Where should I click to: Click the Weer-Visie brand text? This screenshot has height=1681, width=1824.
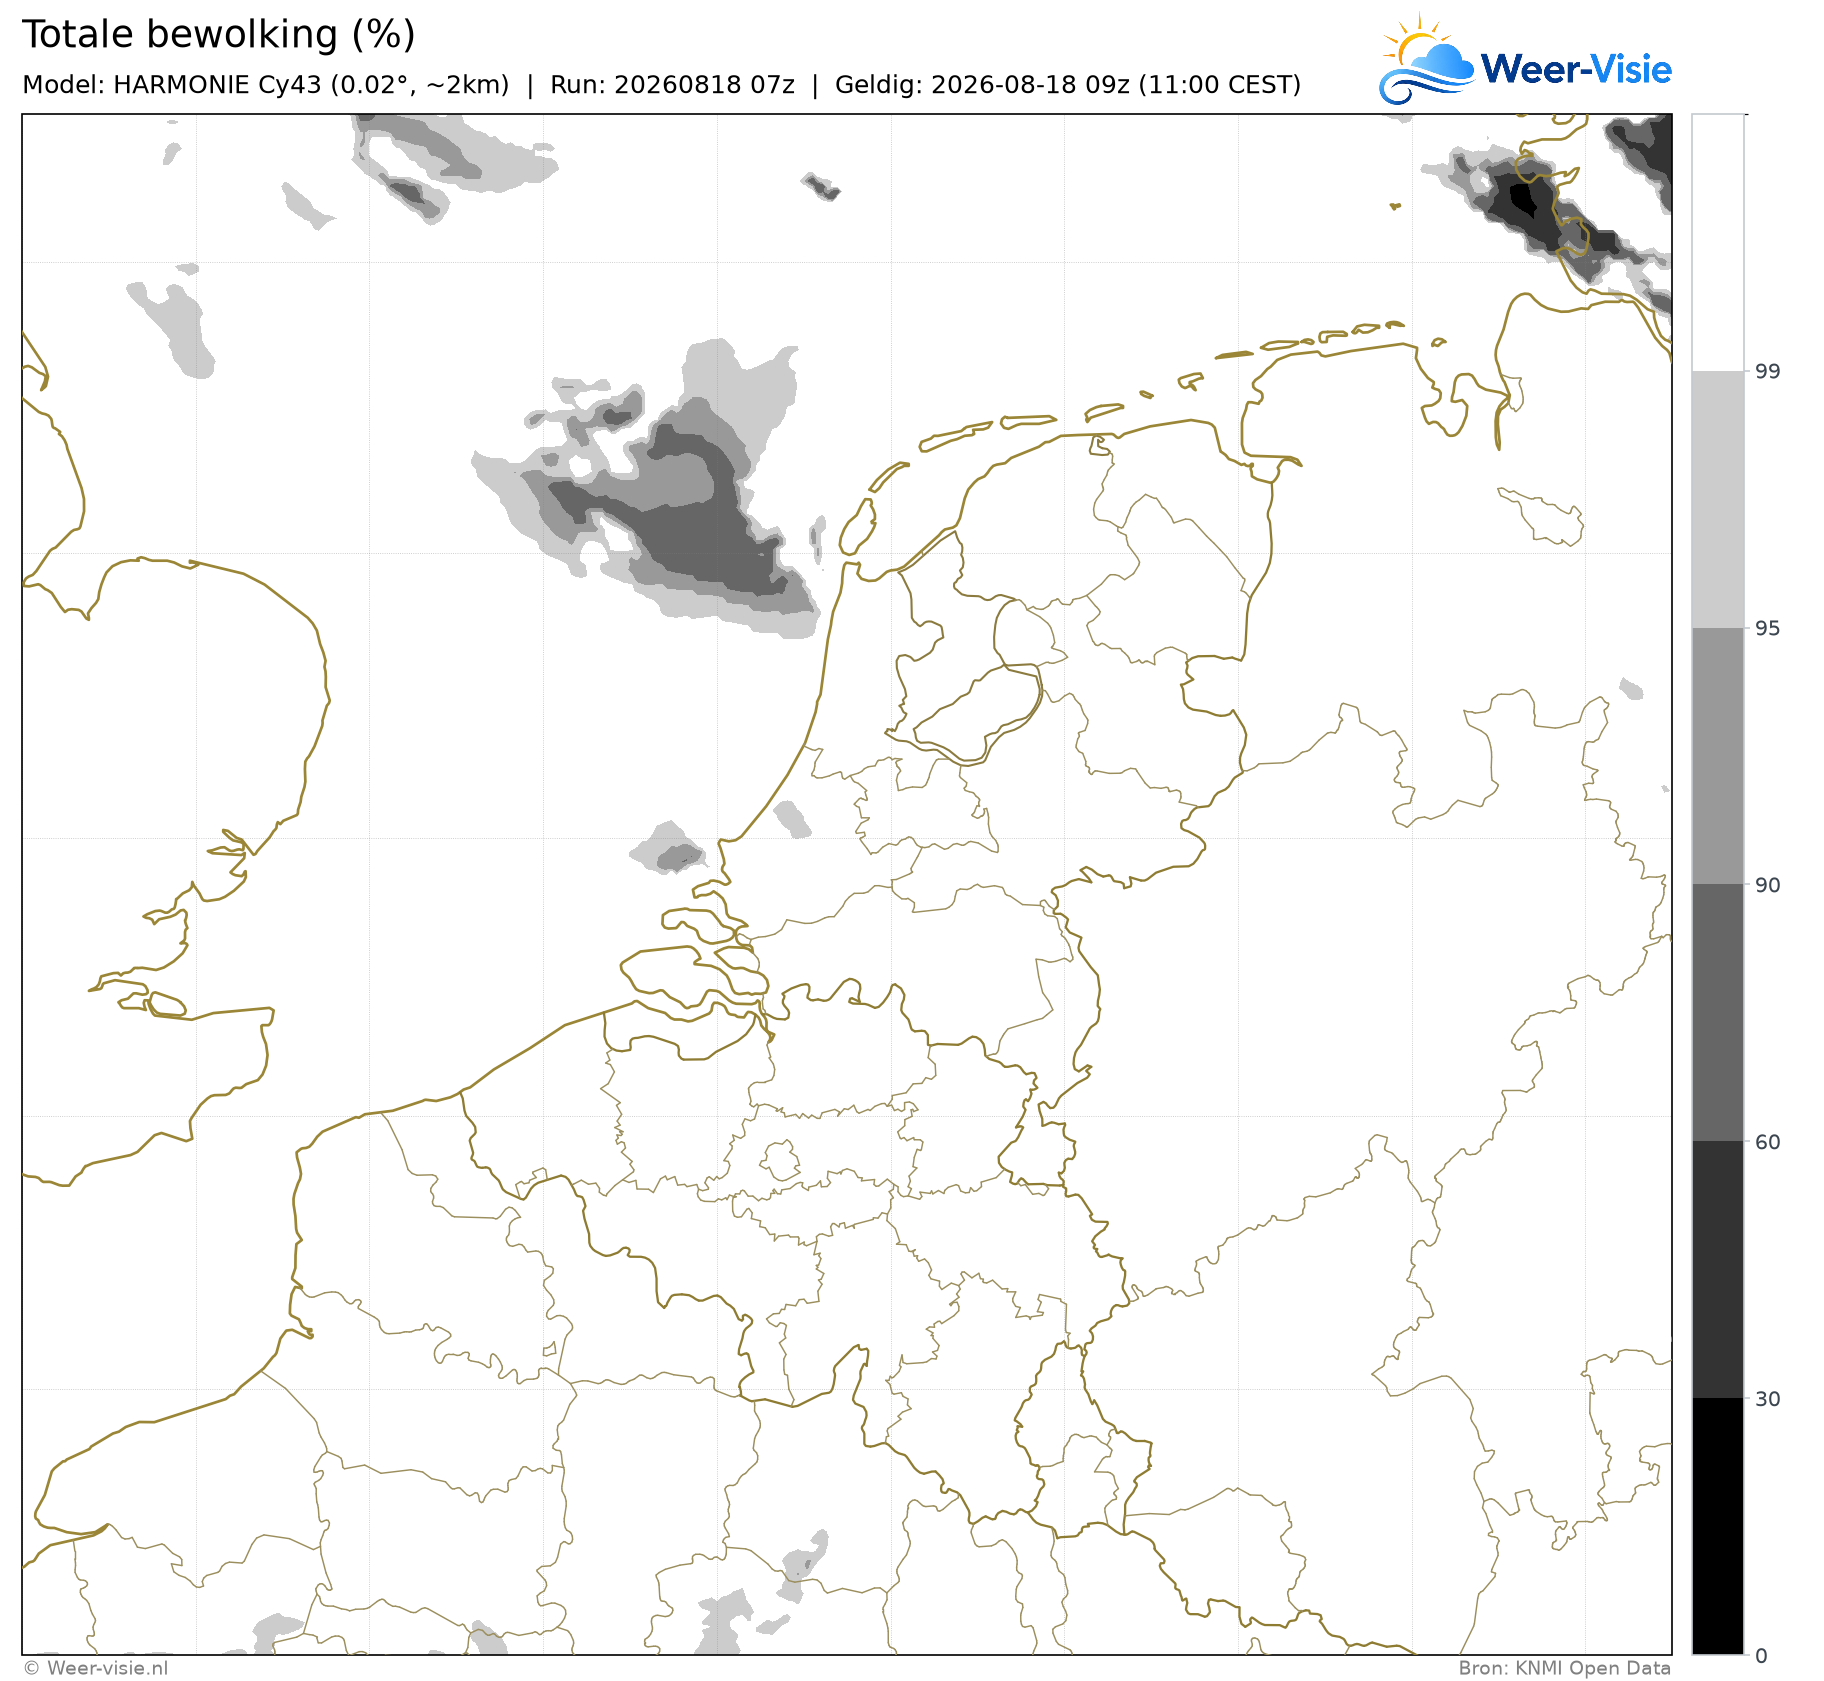tap(1576, 69)
